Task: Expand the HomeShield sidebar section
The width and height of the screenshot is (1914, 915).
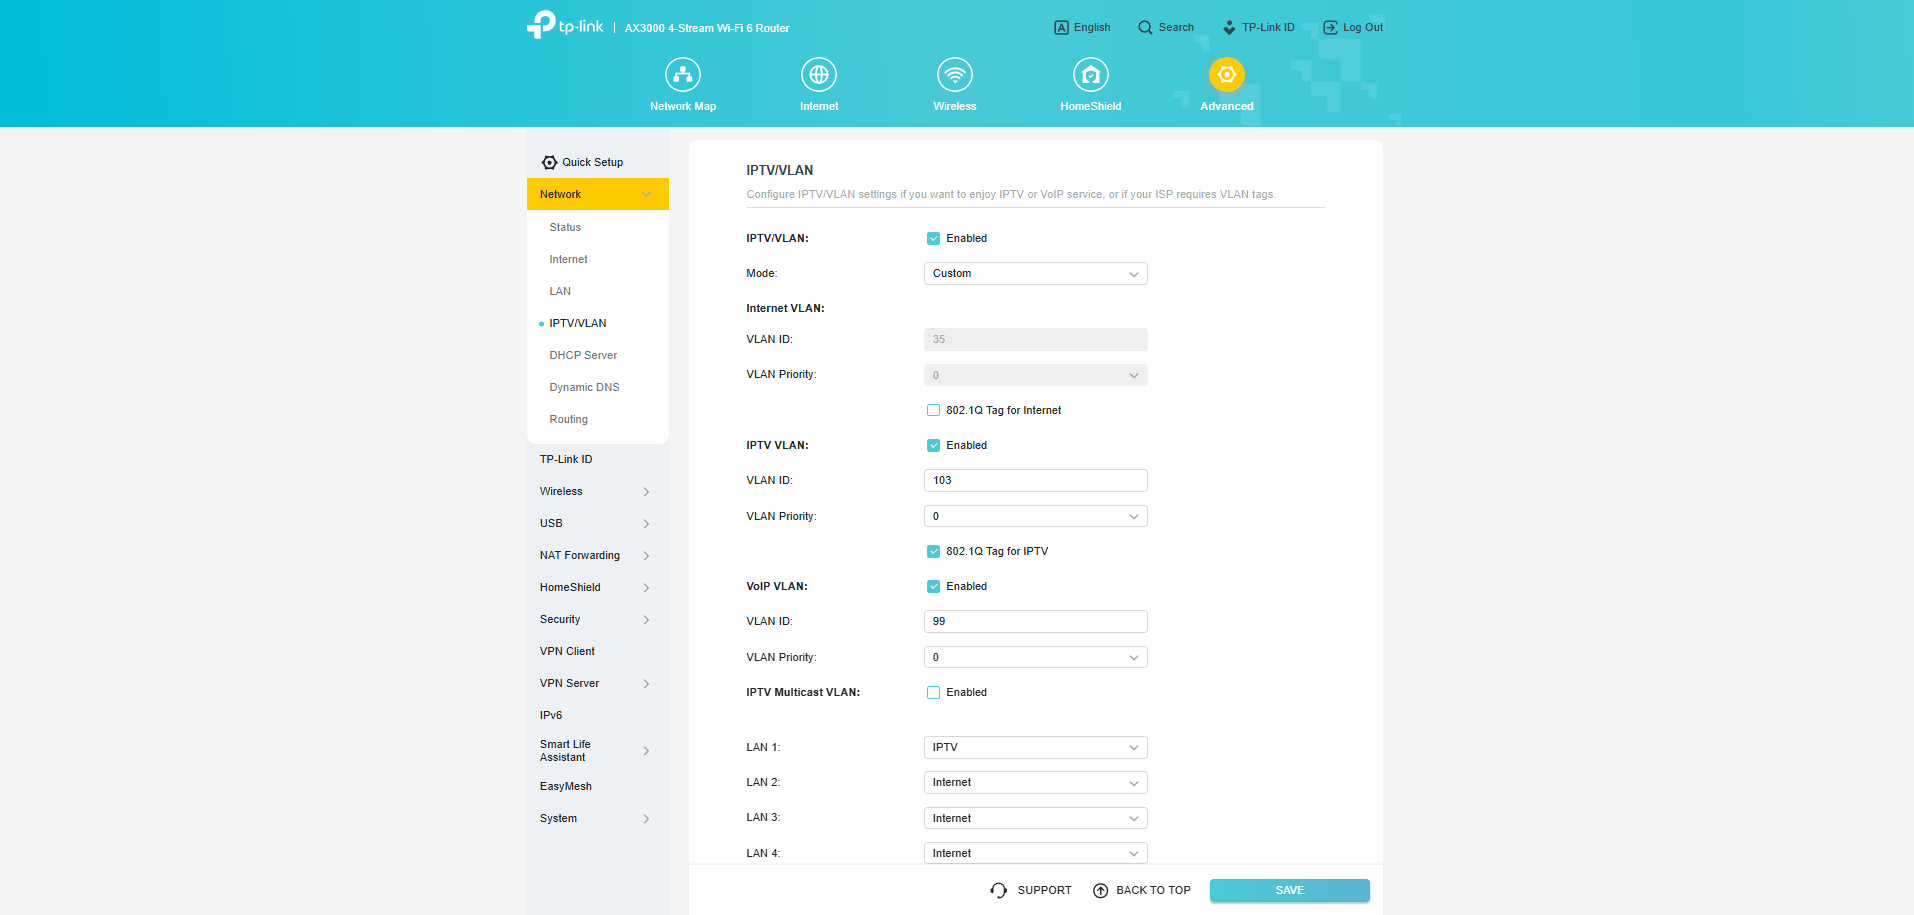Action: (x=598, y=587)
